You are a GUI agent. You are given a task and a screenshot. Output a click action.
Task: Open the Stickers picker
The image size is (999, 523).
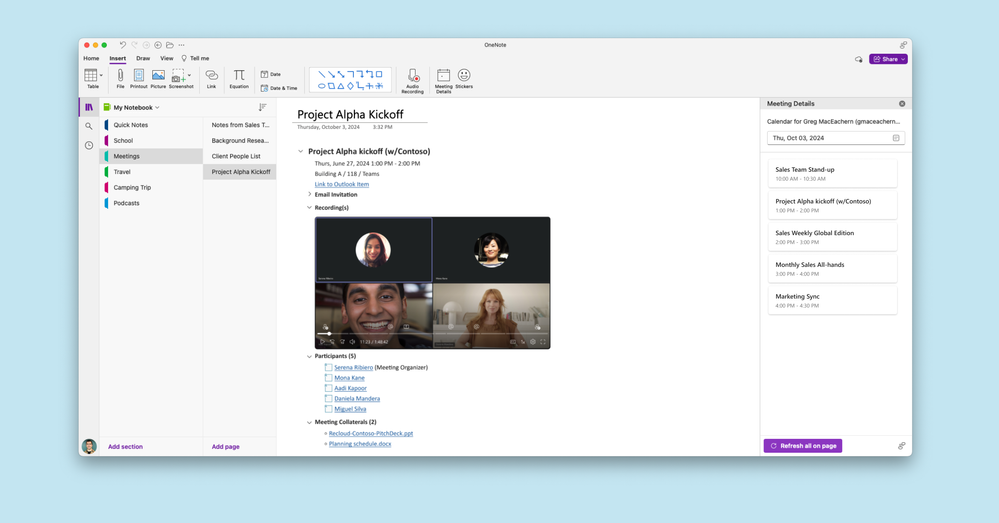464,78
